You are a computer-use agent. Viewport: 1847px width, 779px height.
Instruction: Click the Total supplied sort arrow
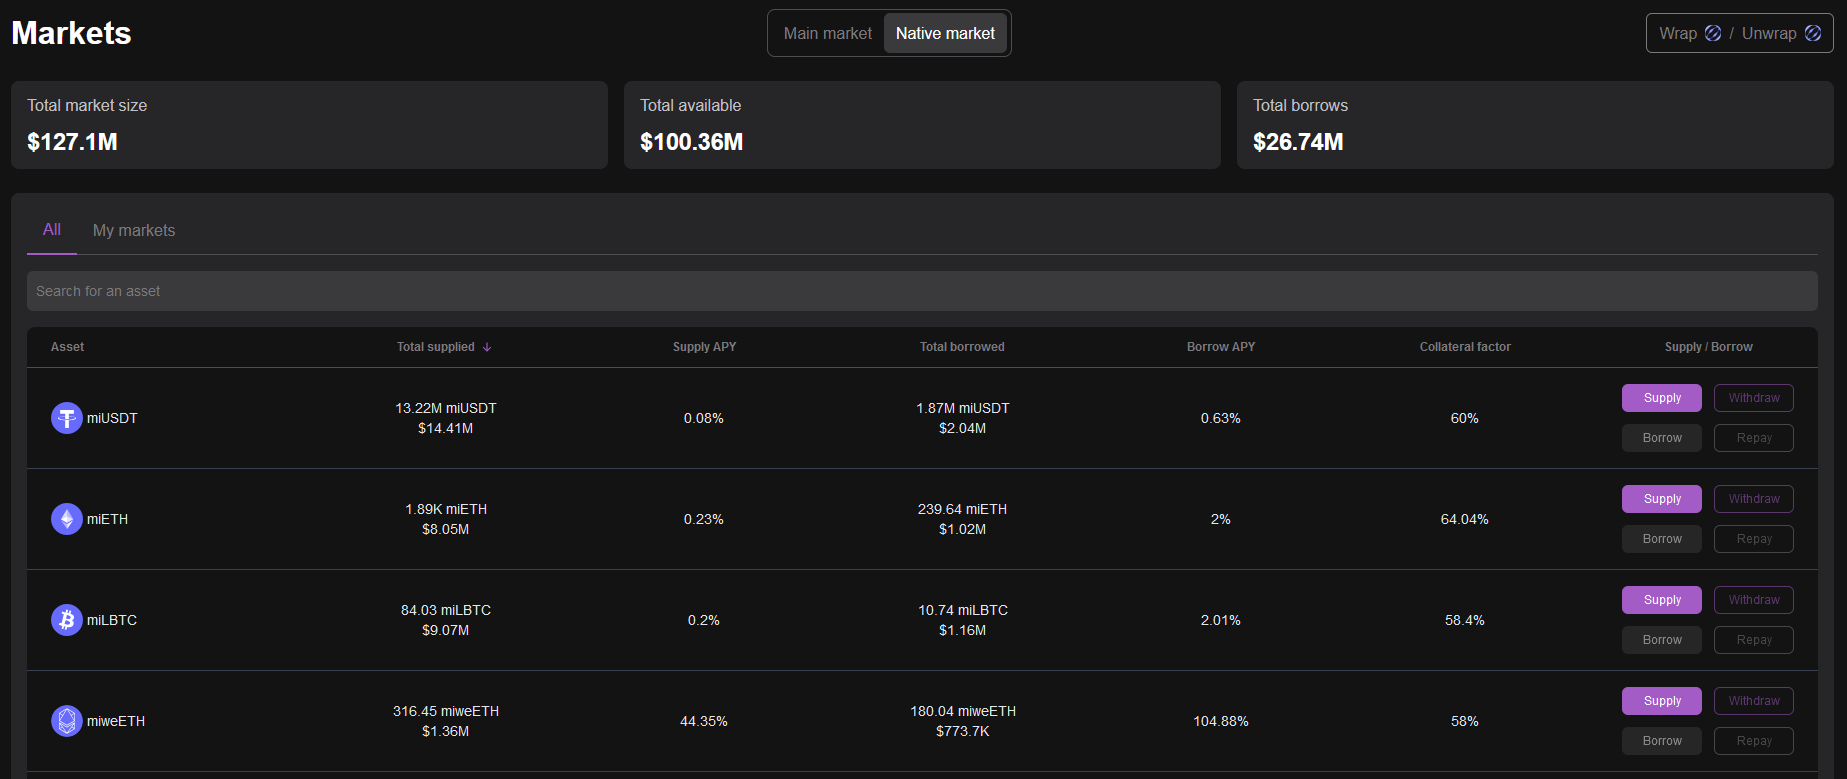point(487,347)
